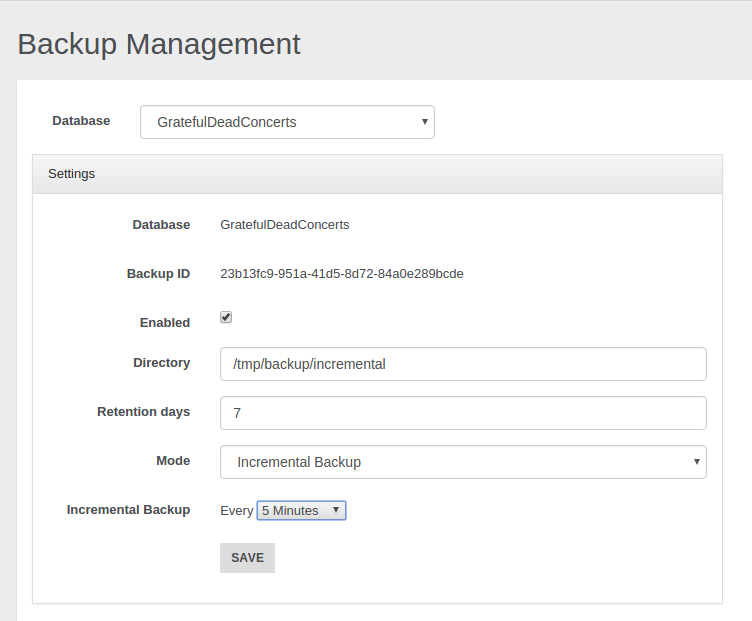Click the arrow on the top Database selector

424,122
